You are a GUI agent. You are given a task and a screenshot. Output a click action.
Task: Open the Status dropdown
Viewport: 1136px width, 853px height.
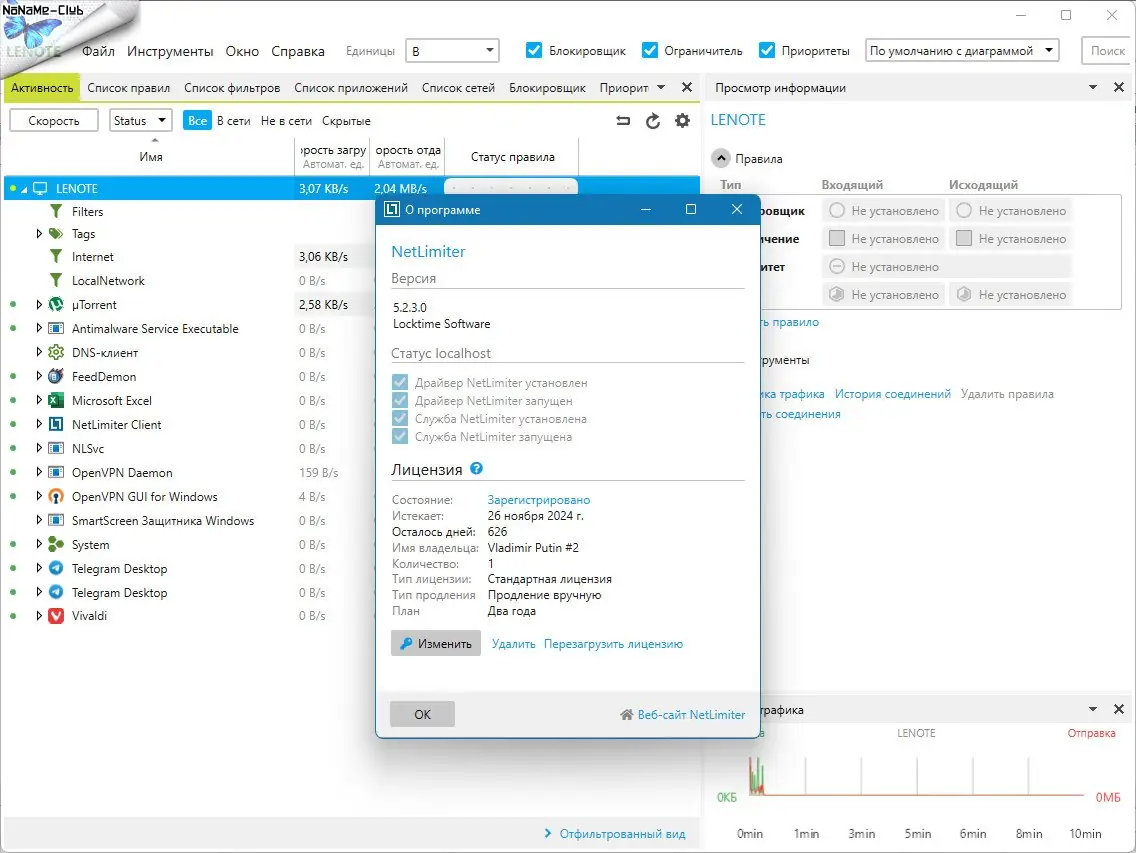point(141,120)
